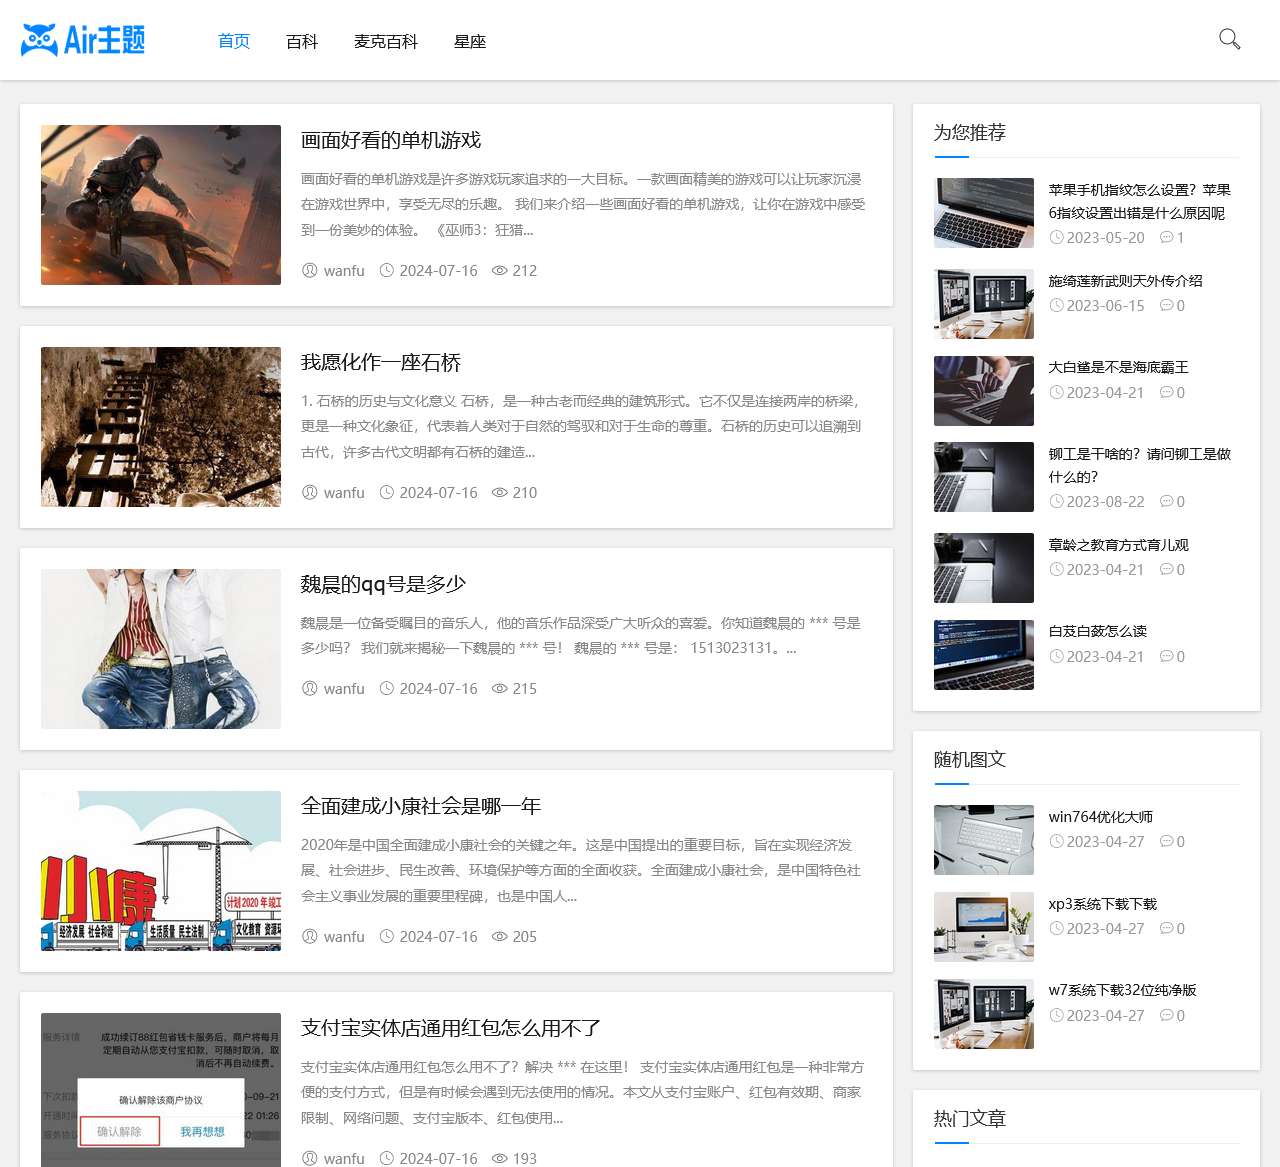Click author icon on 全面建成小康社会是哪一年 post
Viewport: 1280px width, 1167px height.
coord(310,936)
